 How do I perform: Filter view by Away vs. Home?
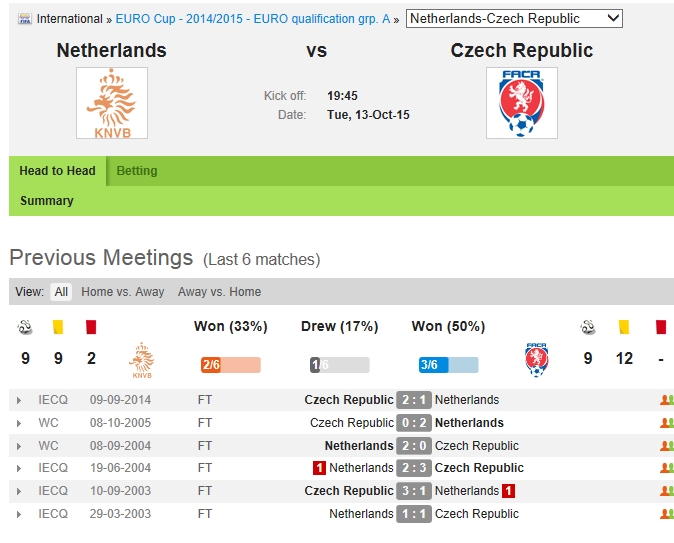219,292
